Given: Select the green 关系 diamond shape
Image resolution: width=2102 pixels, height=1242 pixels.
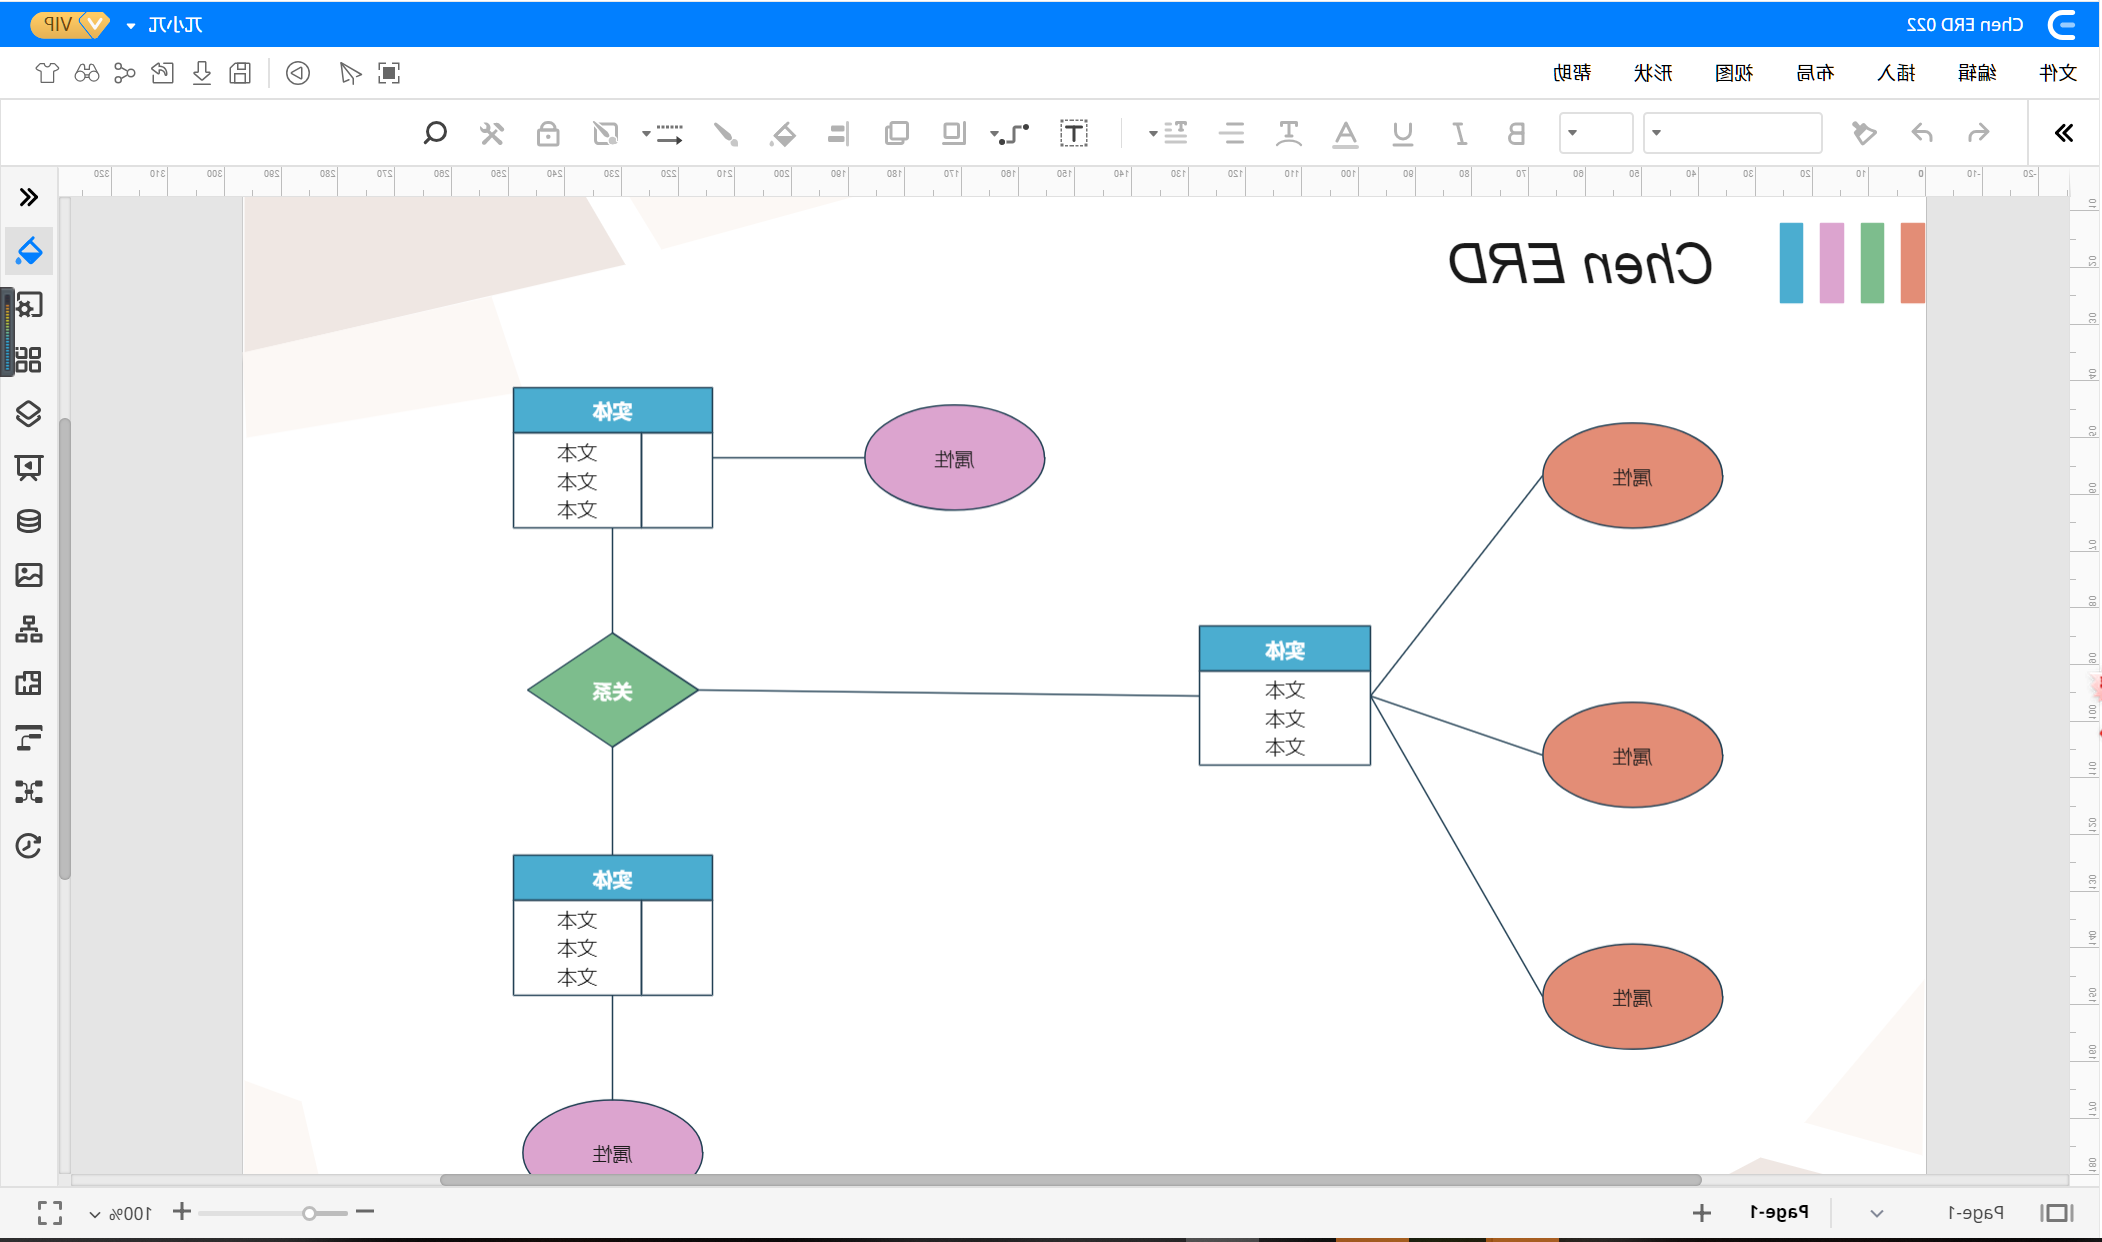Looking at the screenshot, I should pyautogui.click(x=612, y=690).
